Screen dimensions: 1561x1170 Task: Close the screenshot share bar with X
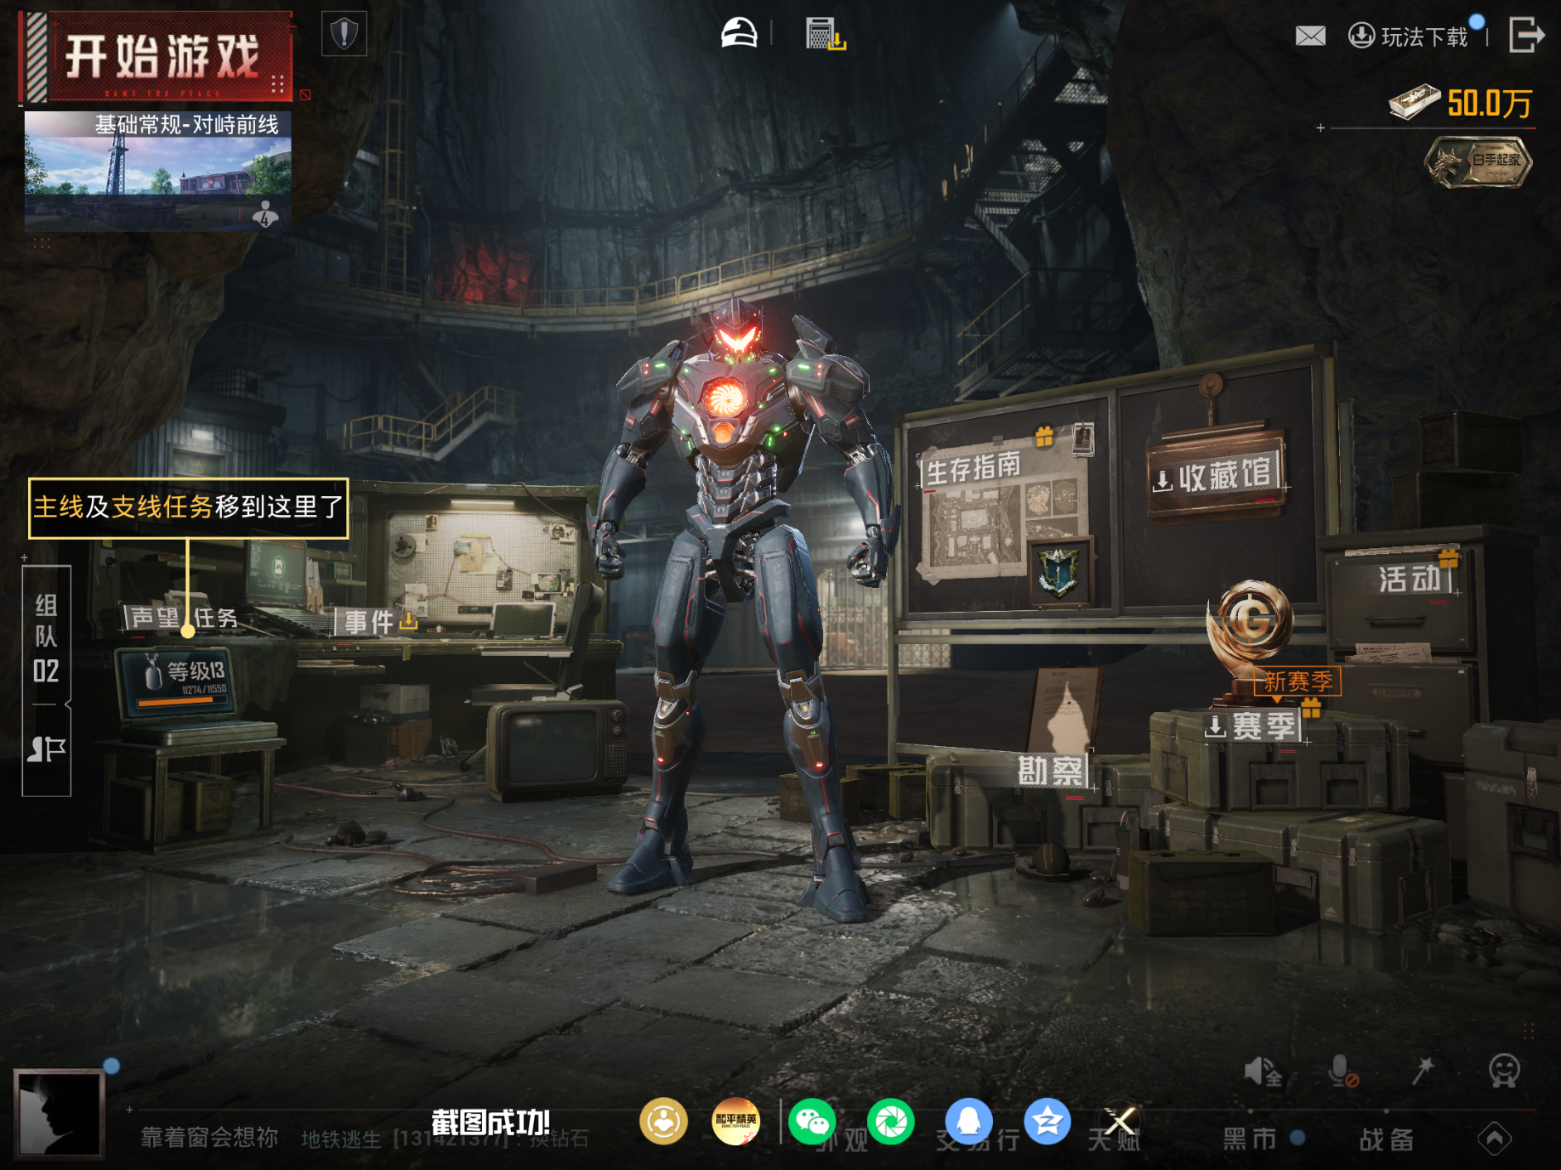(1120, 1121)
